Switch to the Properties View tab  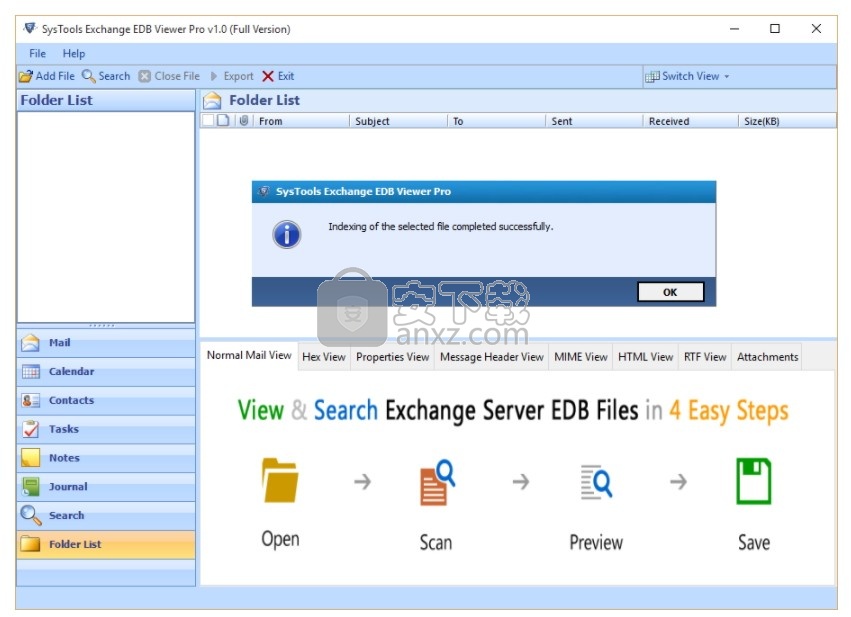coord(392,357)
